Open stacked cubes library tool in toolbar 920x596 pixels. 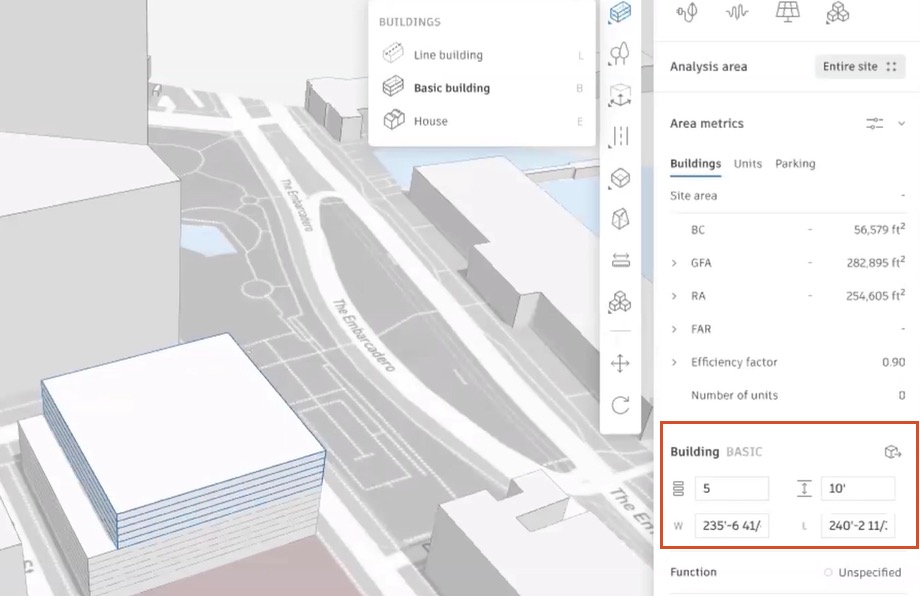(620, 302)
